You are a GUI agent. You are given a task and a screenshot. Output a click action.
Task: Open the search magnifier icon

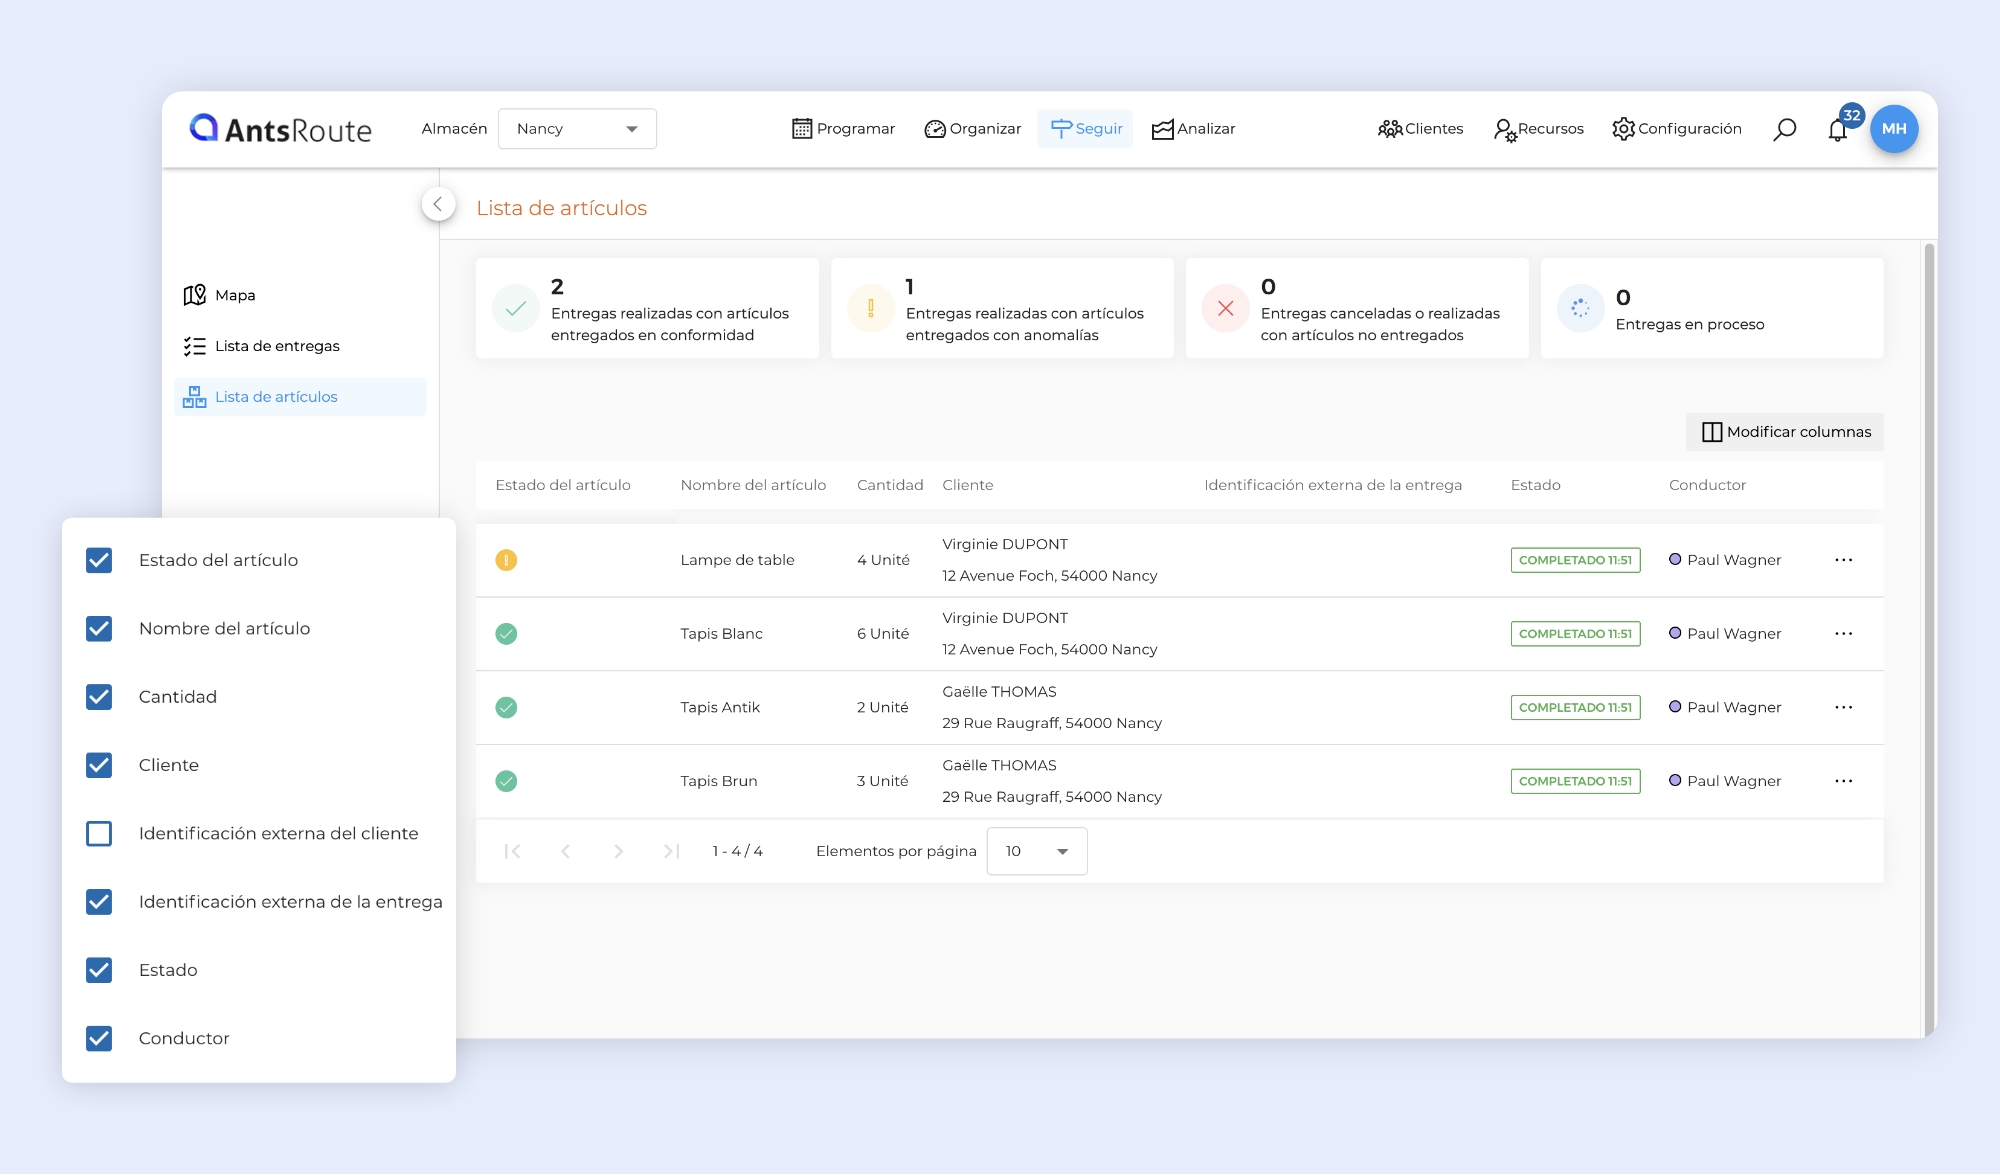point(1784,129)
